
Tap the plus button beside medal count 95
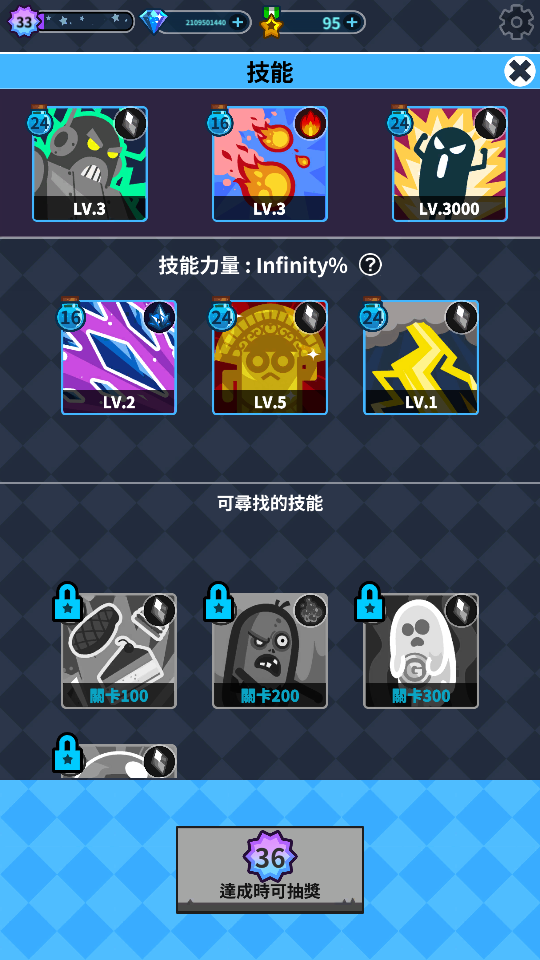point(351,23)
